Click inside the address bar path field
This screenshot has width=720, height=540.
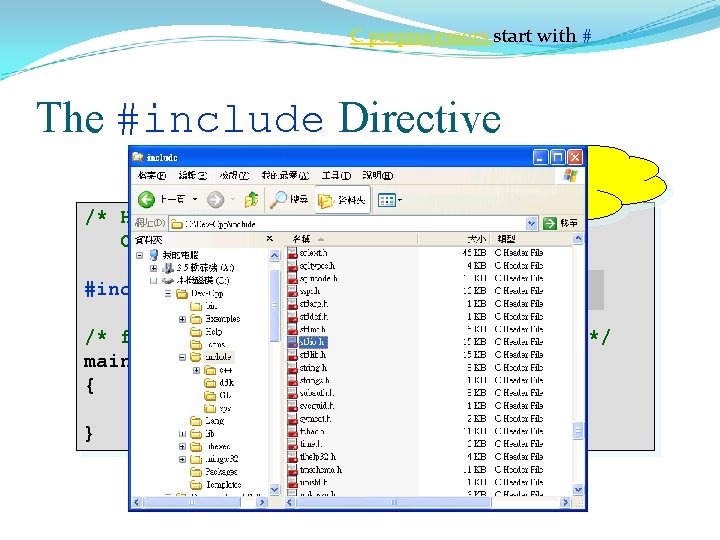[x=348, y=224]
